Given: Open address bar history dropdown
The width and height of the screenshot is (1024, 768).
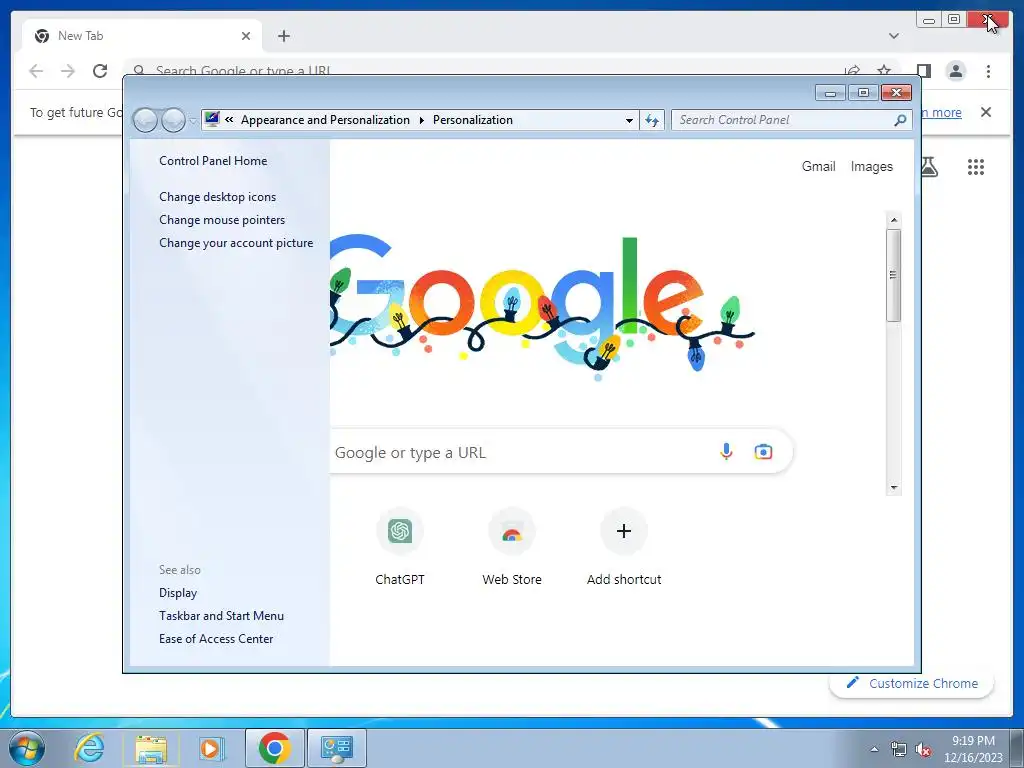Looking at the screenshot, I should pos(629,120).
